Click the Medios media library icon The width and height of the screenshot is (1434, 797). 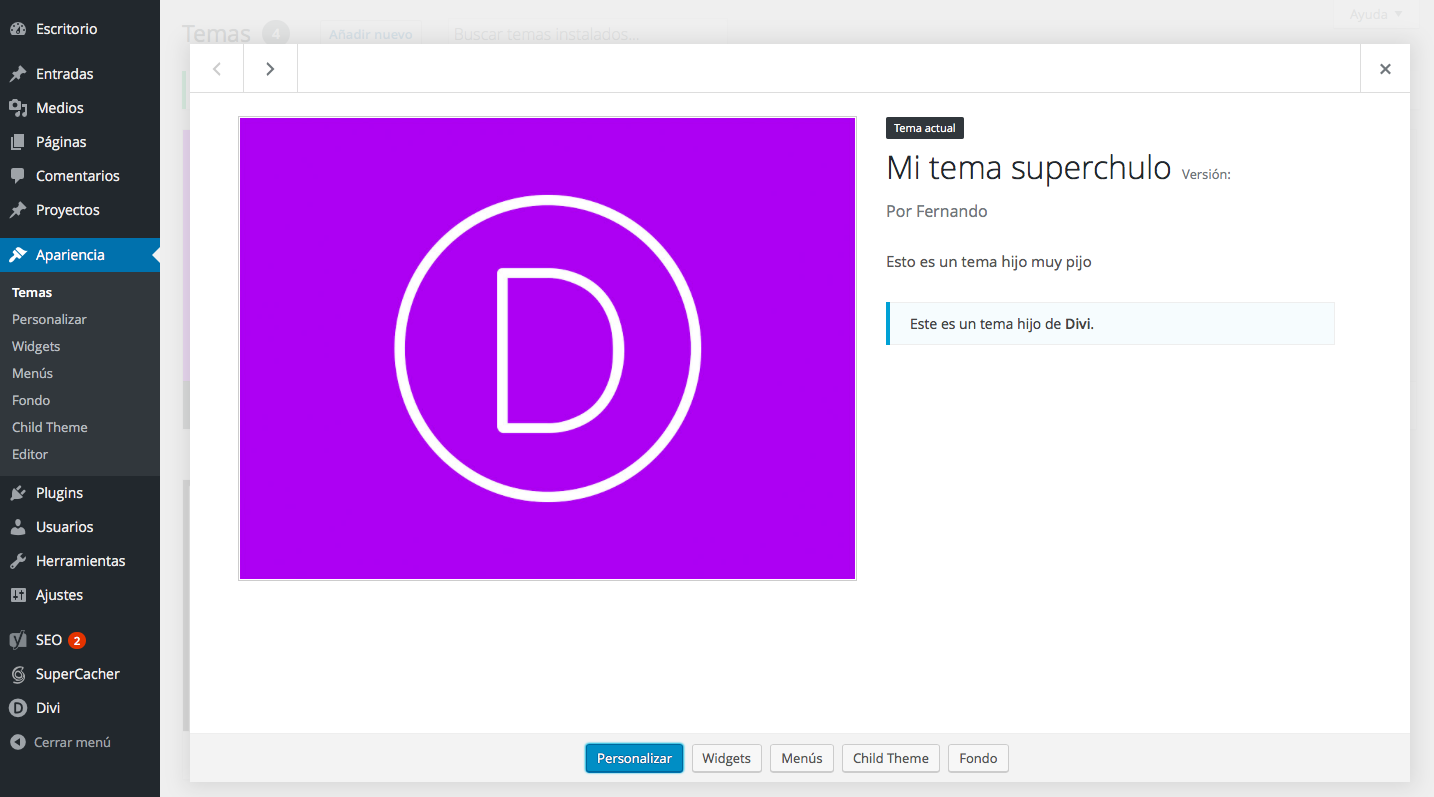point(18,108)
